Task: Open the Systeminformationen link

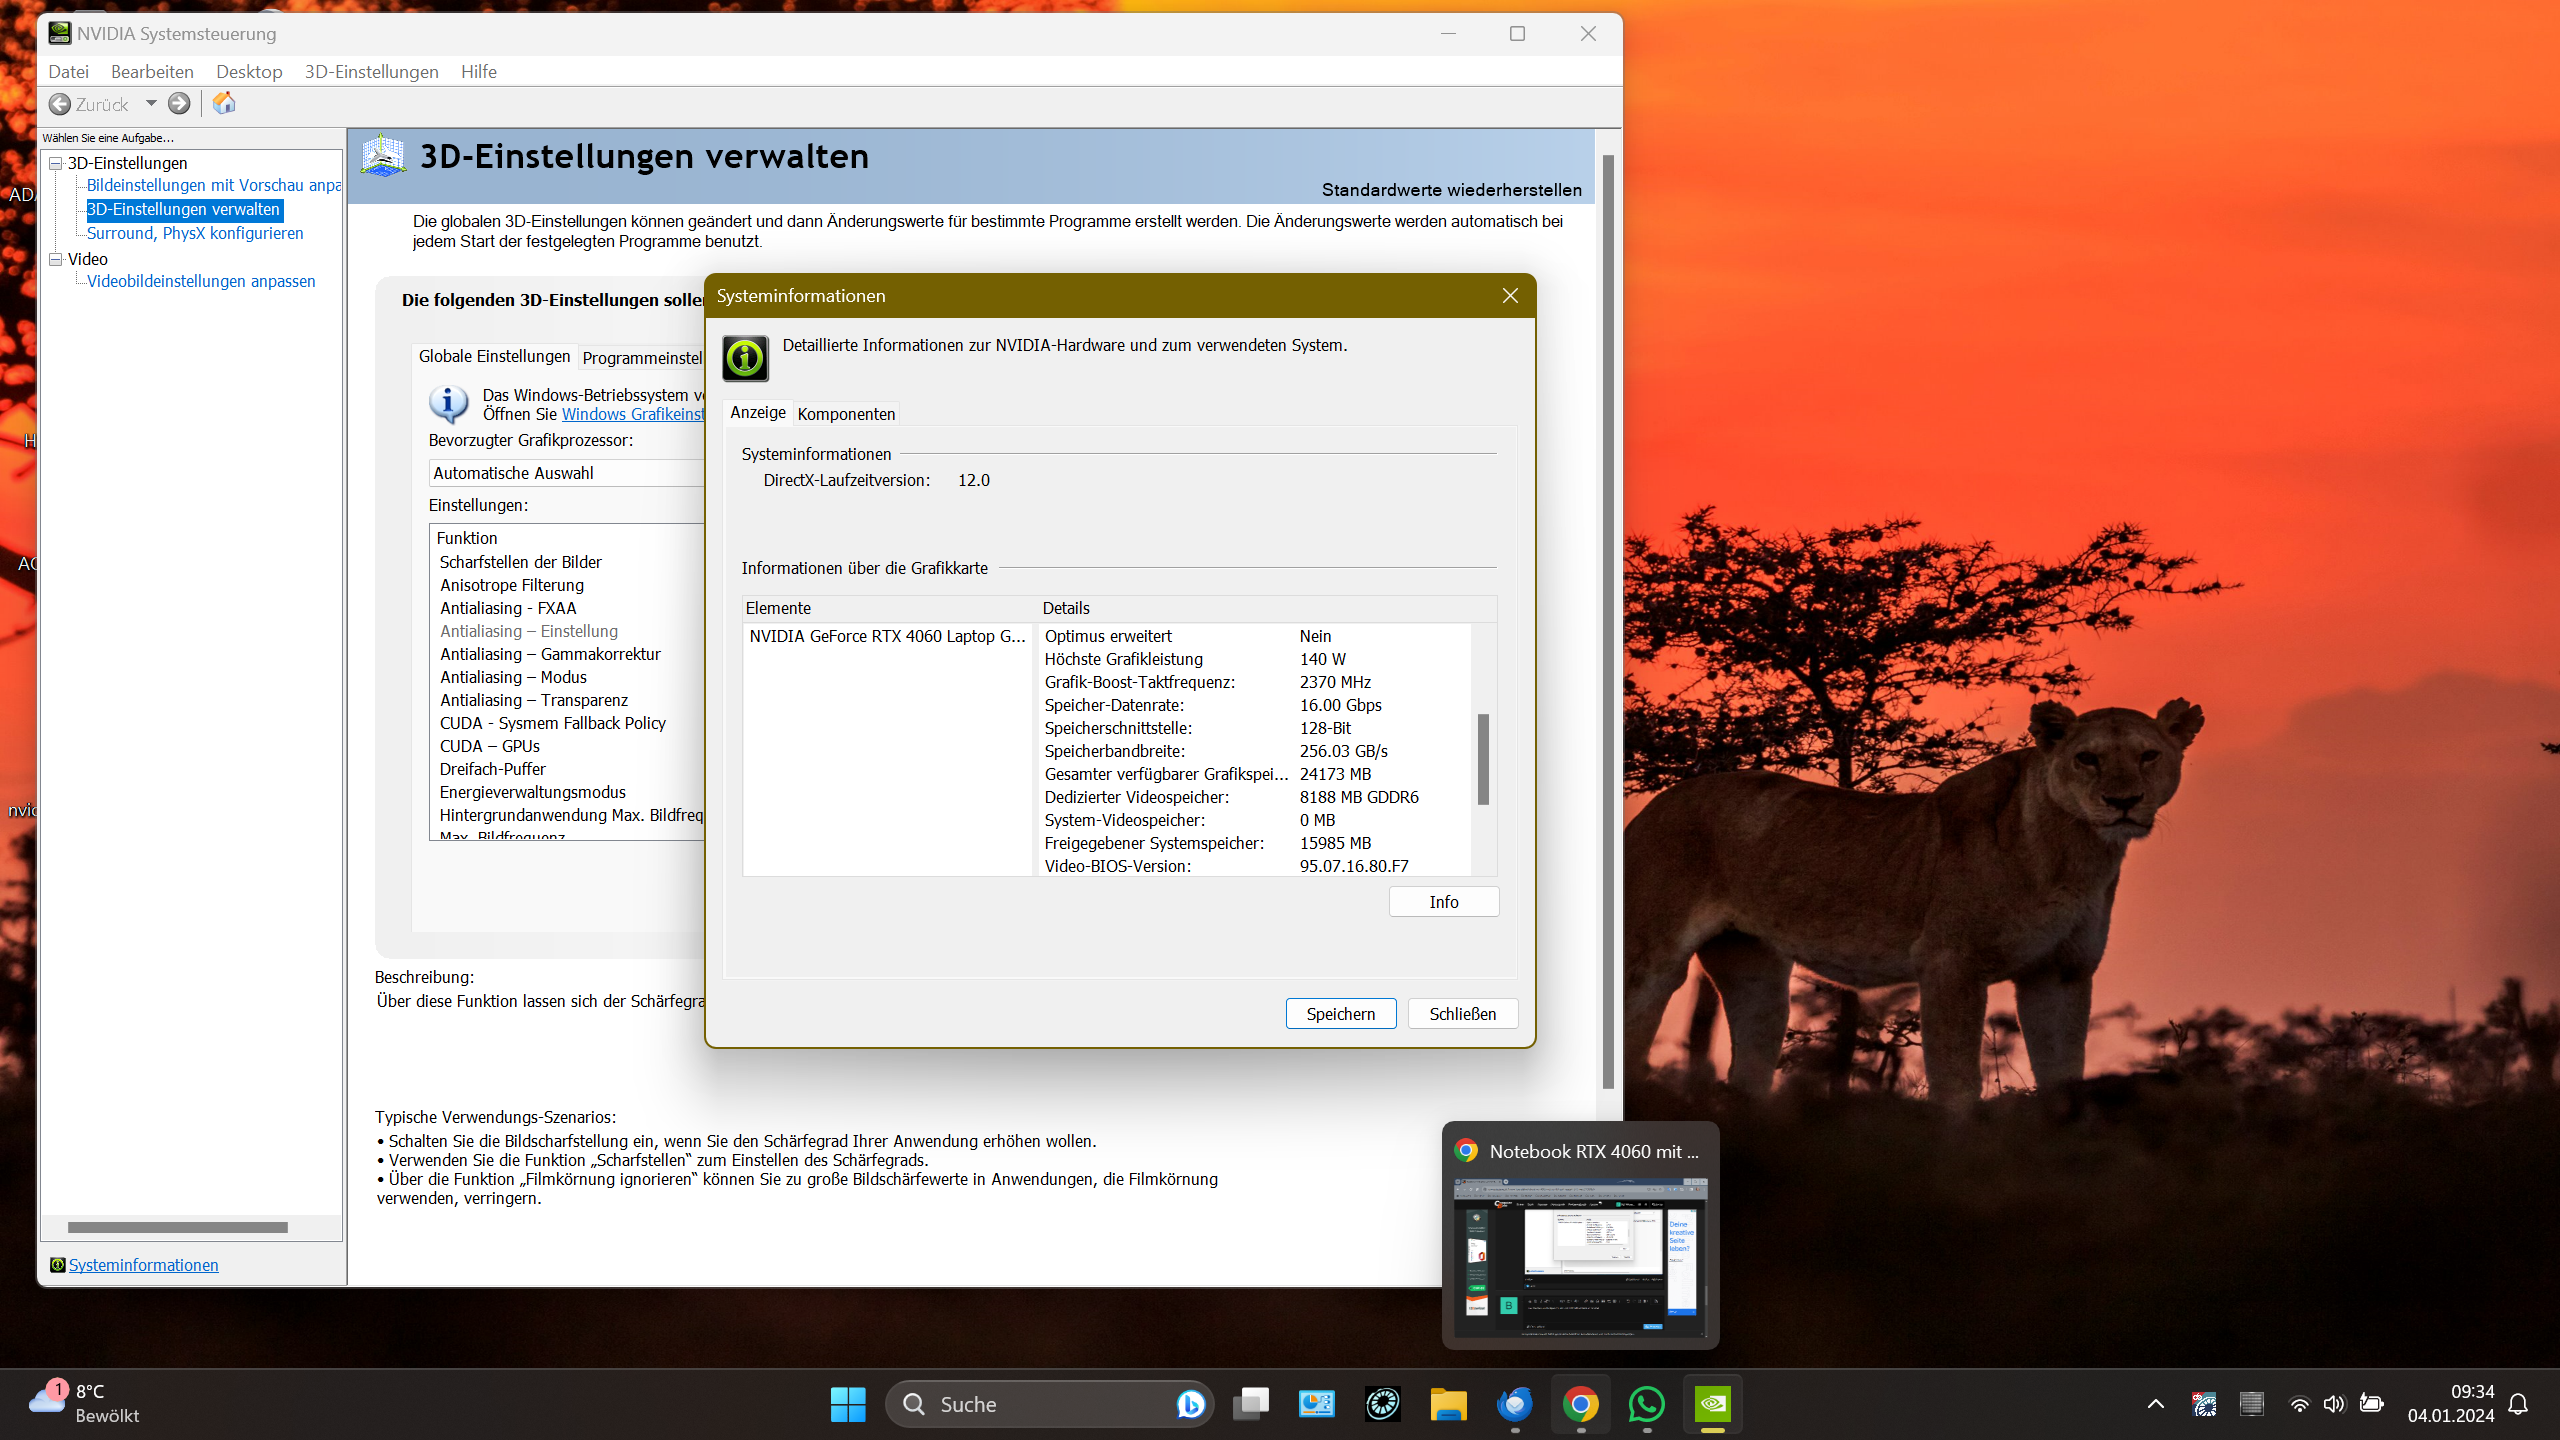Action: 143,1265
